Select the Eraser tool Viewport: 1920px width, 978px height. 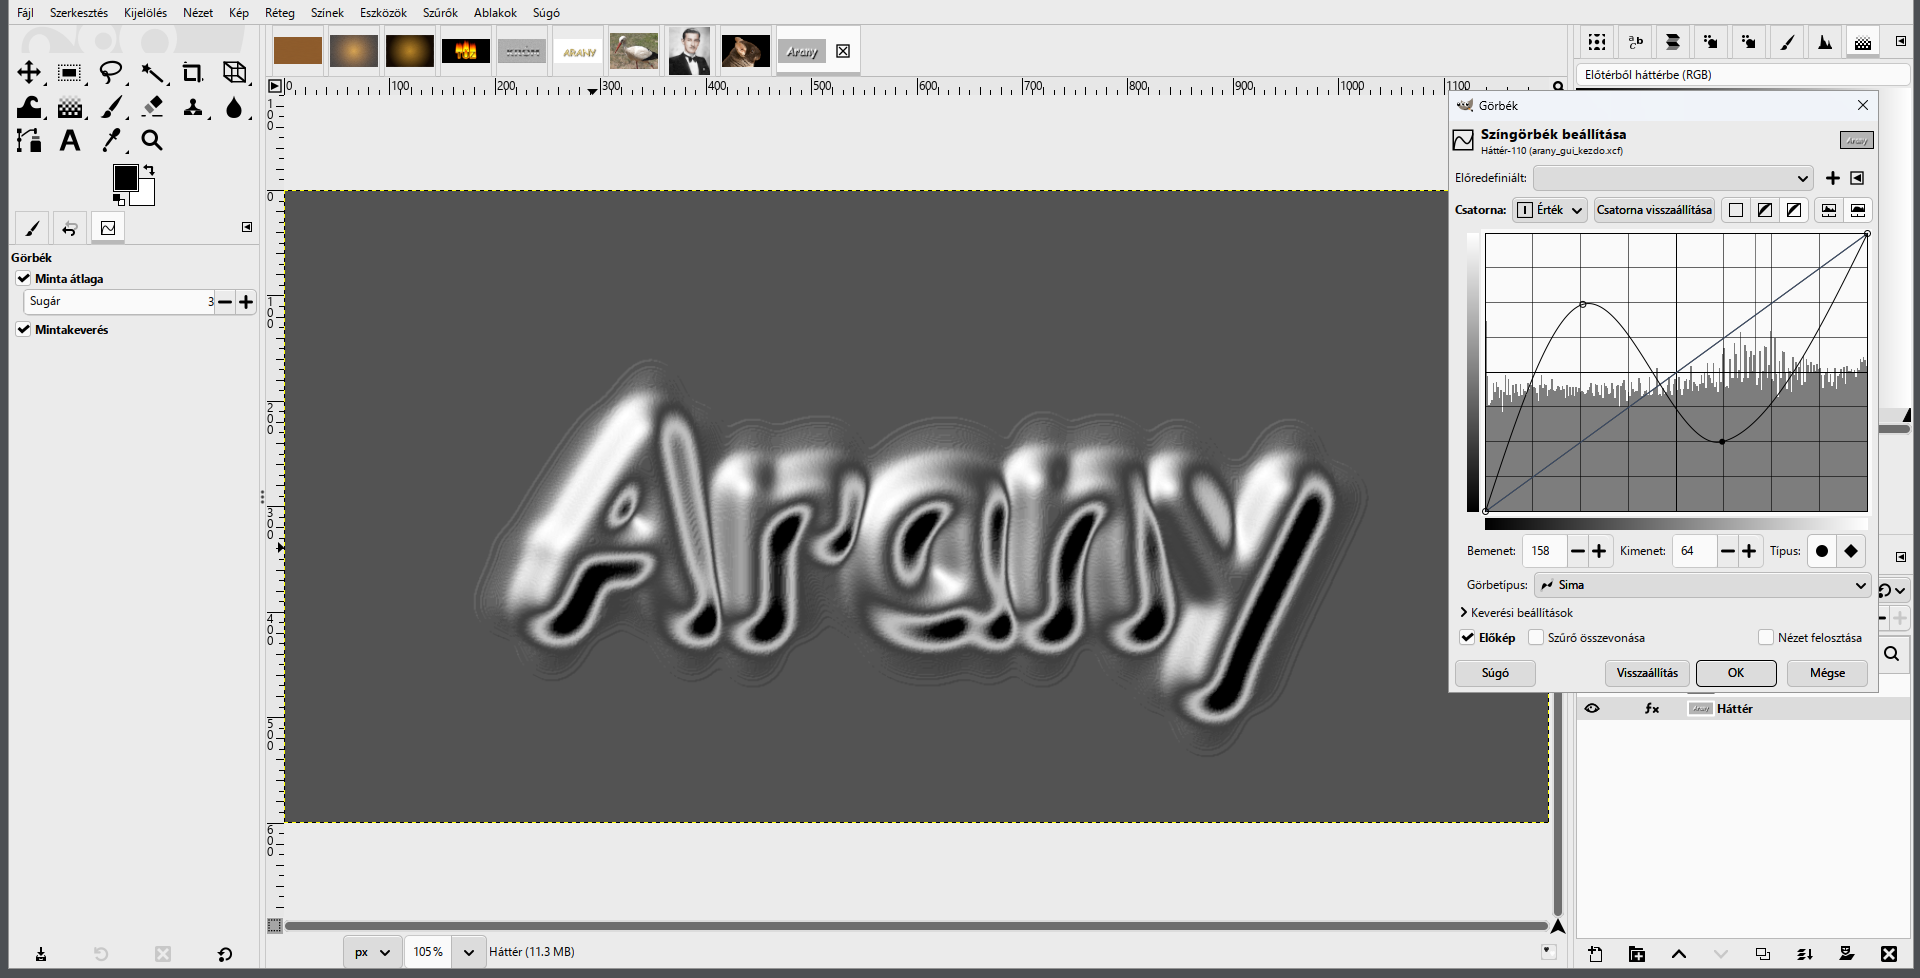click(152, 107)
